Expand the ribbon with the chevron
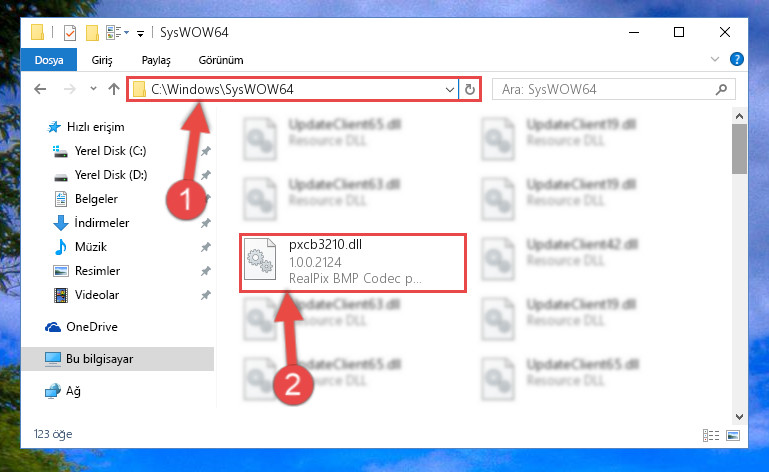769x472 pixels. [715, 59]
